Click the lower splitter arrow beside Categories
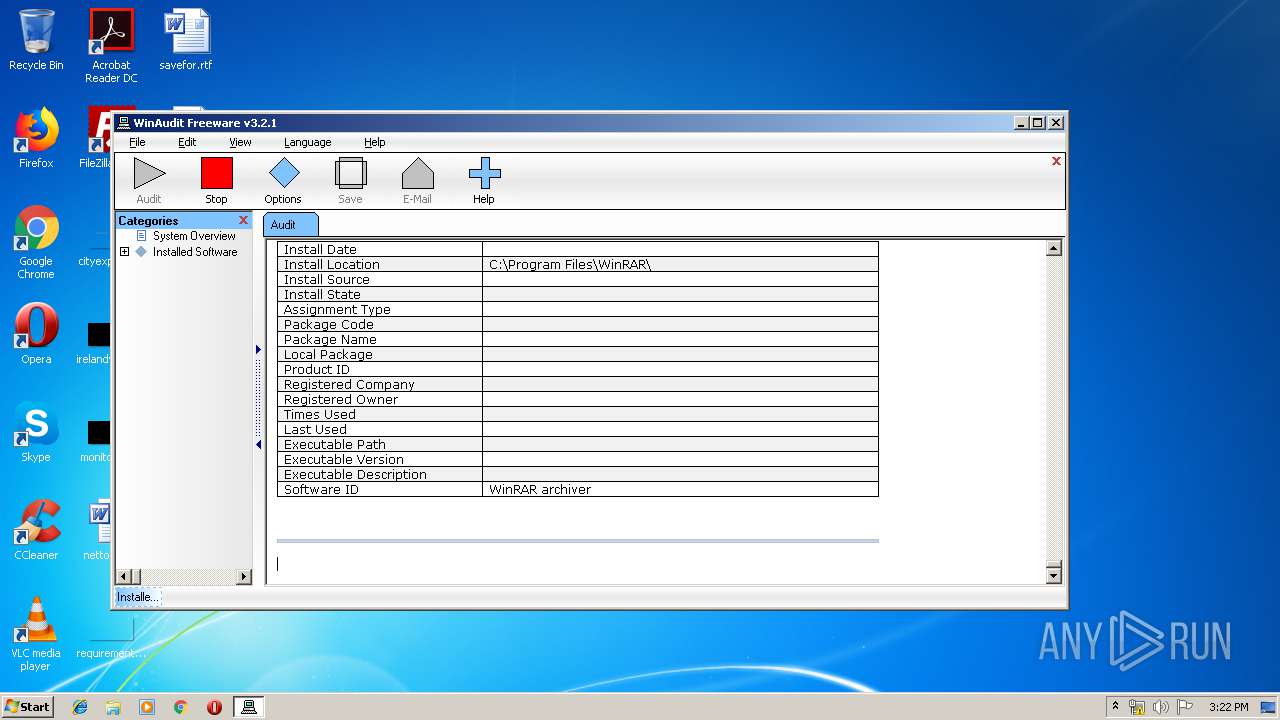 click(258, 444)
